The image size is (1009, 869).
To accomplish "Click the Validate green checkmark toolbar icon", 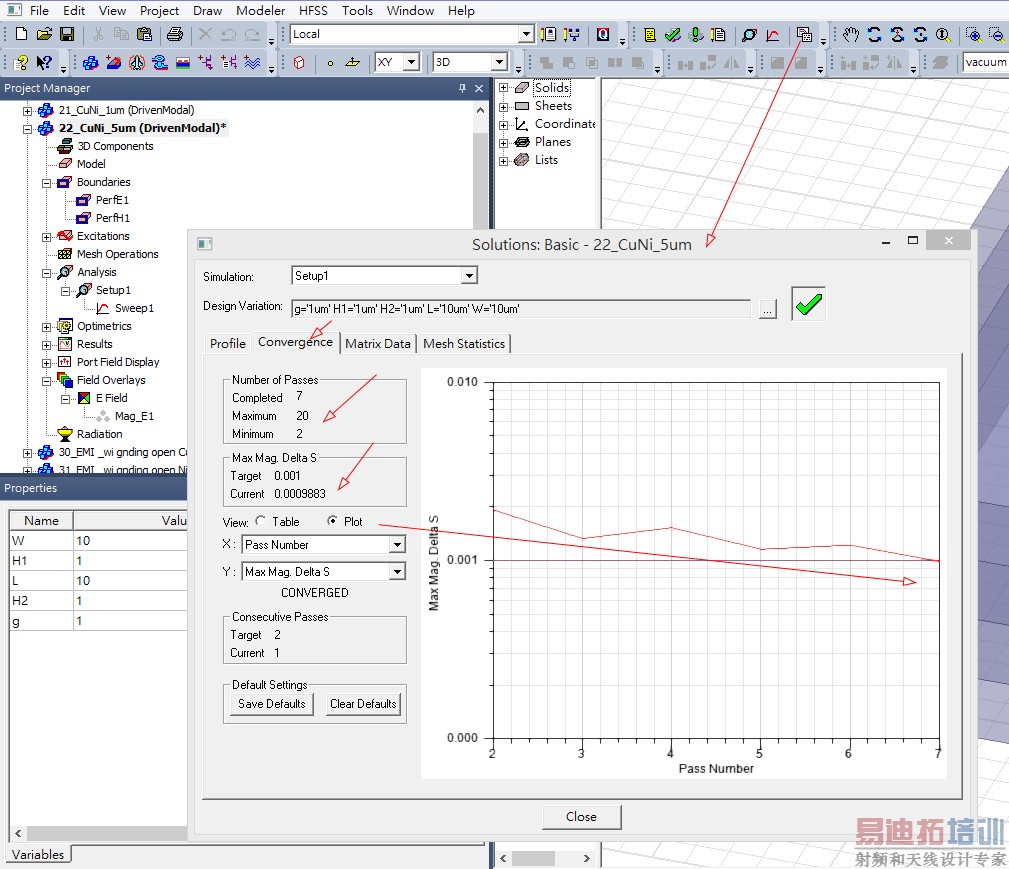I will pyautogui.click(x=673, y=34).
